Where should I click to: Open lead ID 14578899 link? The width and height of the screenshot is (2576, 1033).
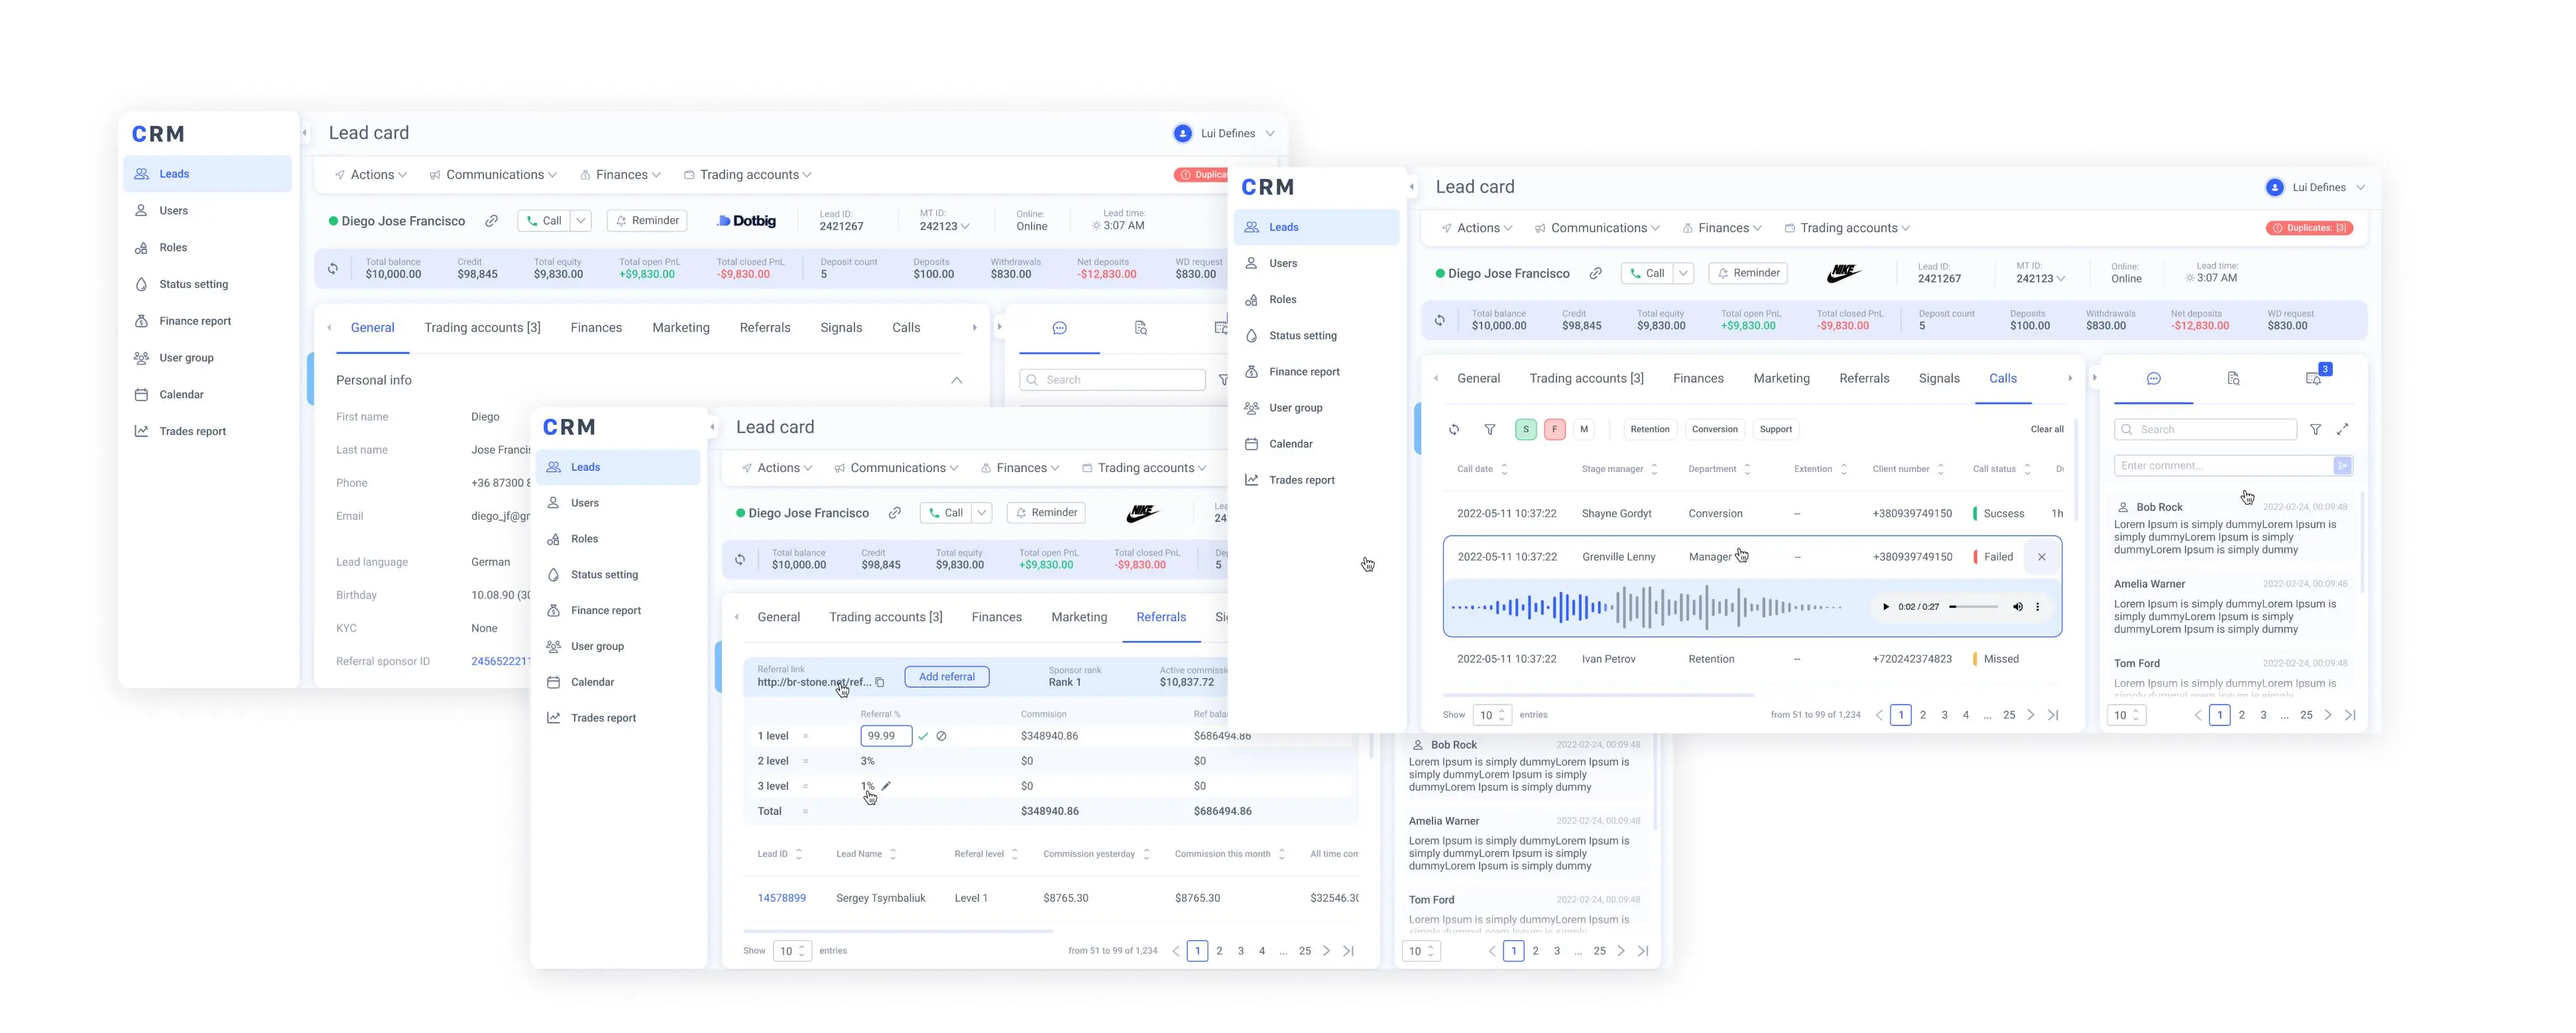pyautogui.click(x=782, y=898)
